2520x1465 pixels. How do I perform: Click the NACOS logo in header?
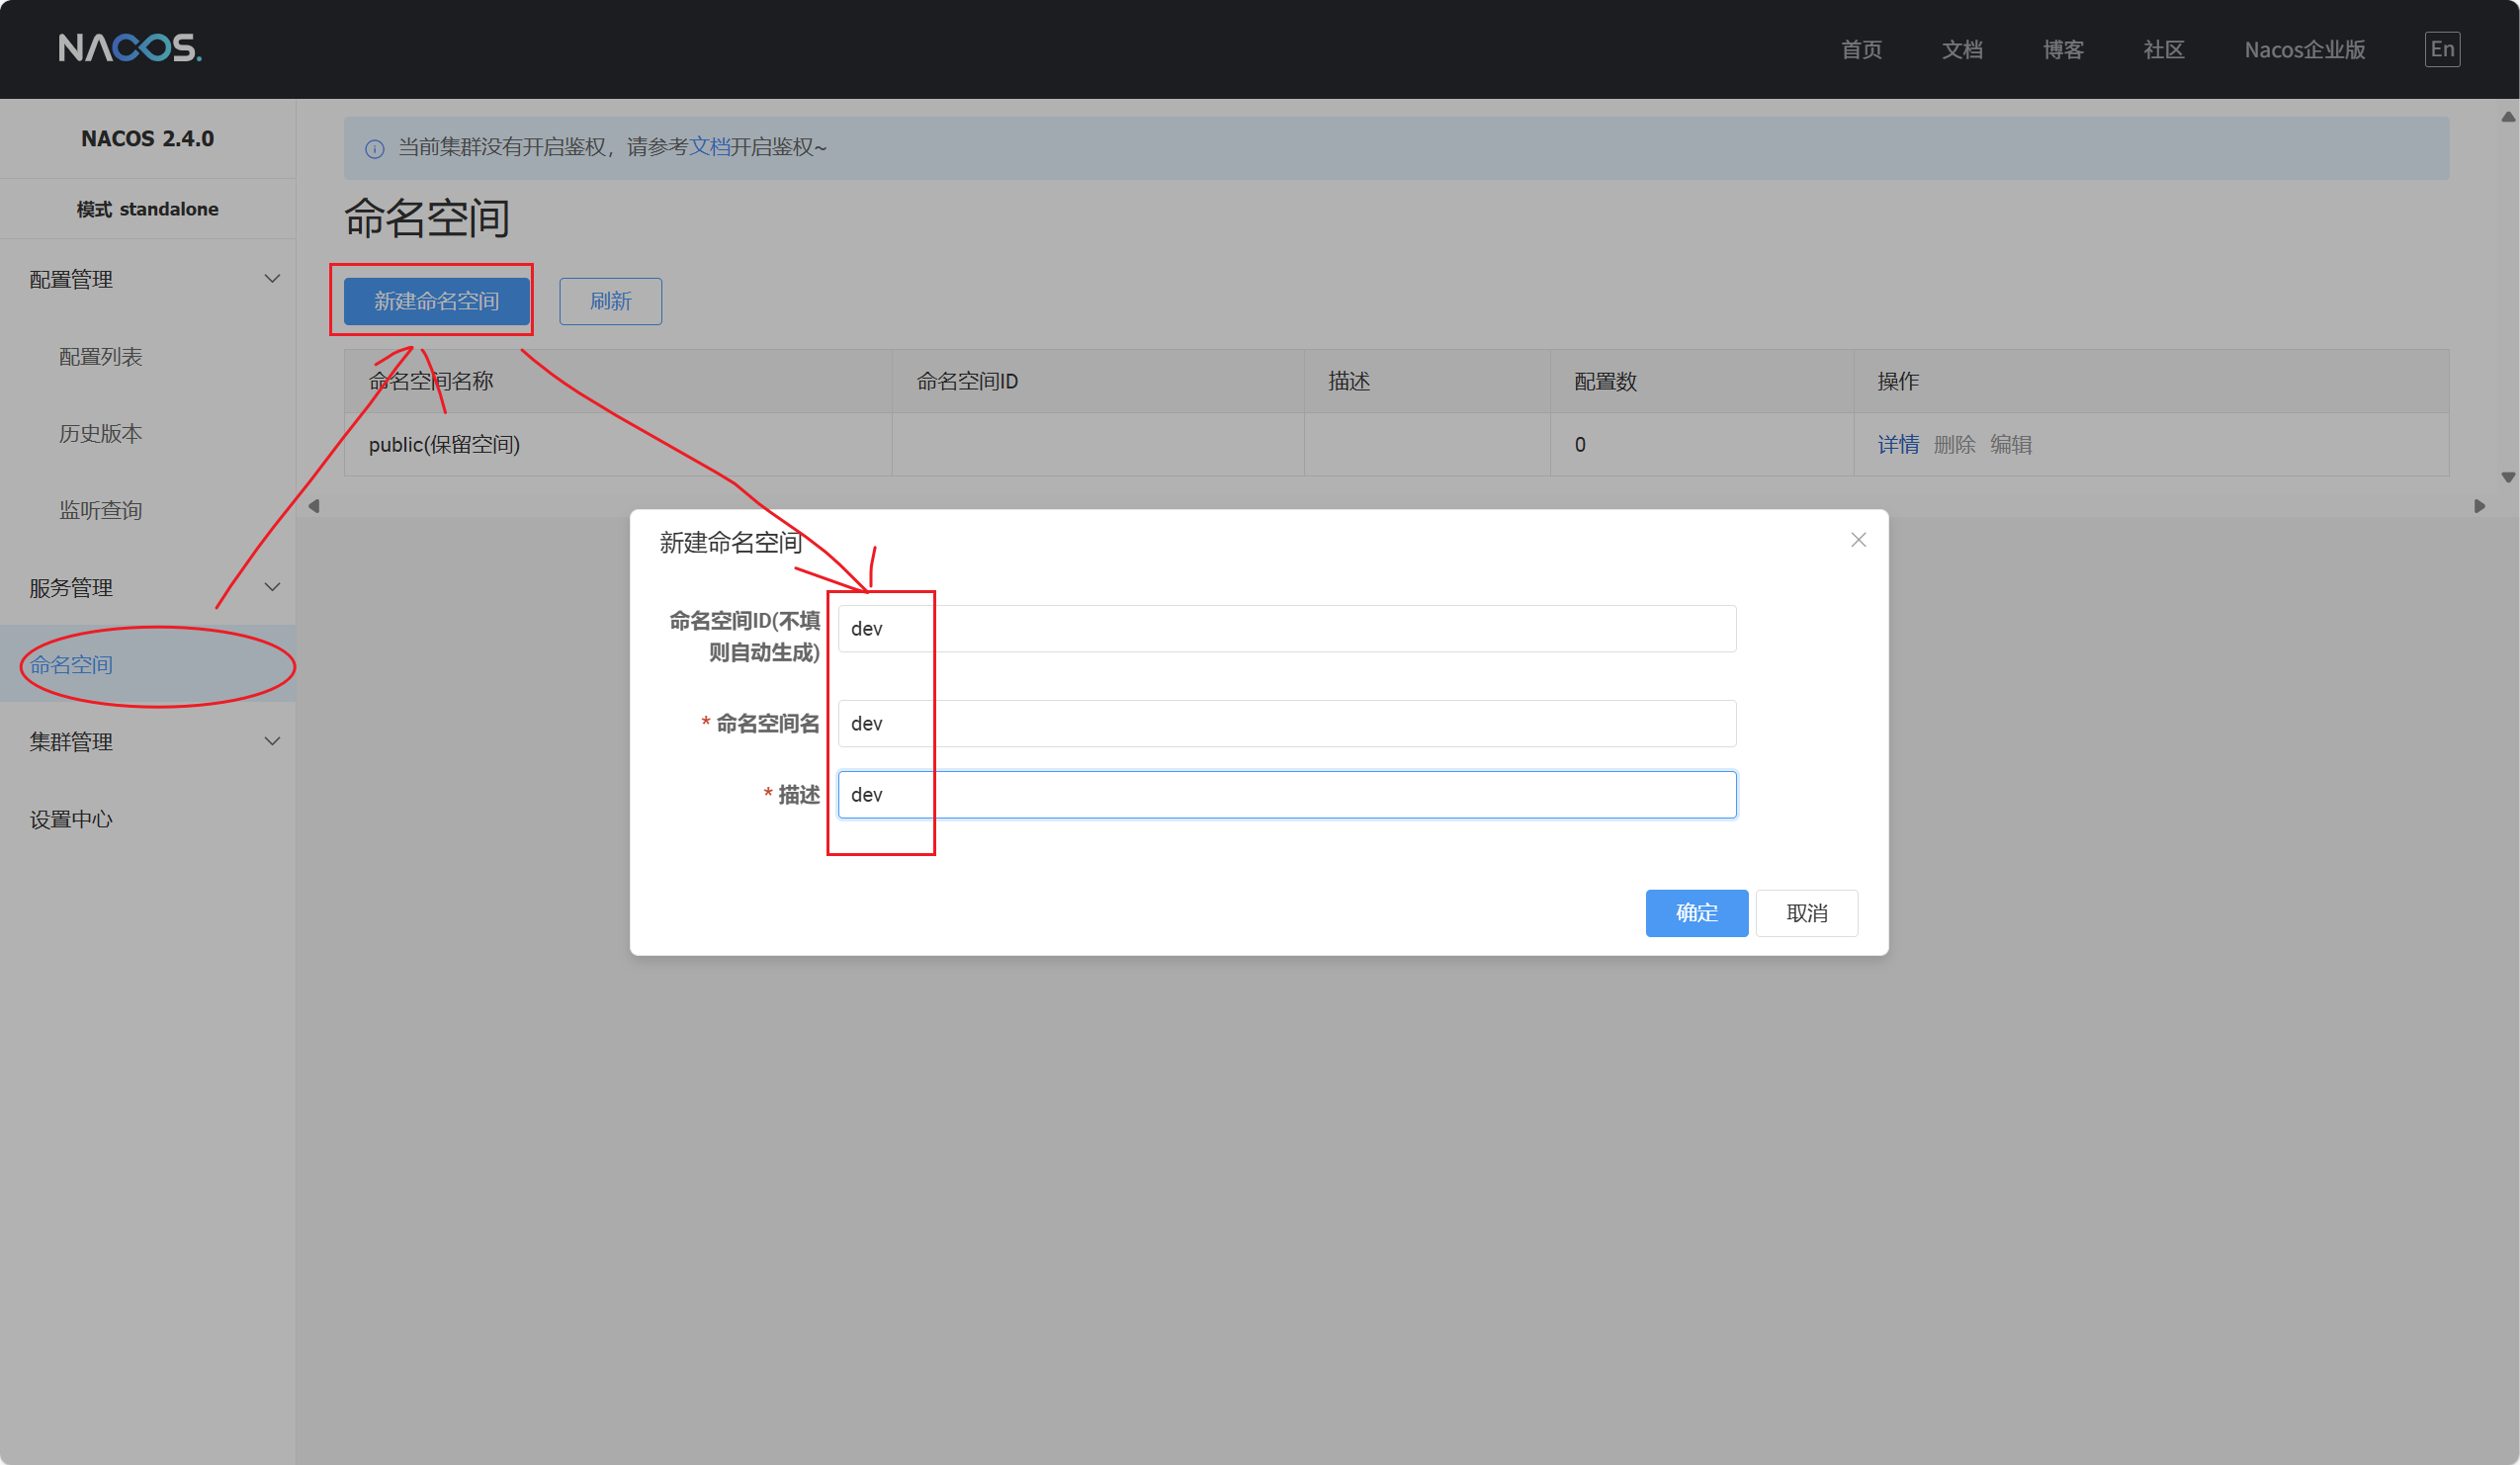(x=130, y=48)
